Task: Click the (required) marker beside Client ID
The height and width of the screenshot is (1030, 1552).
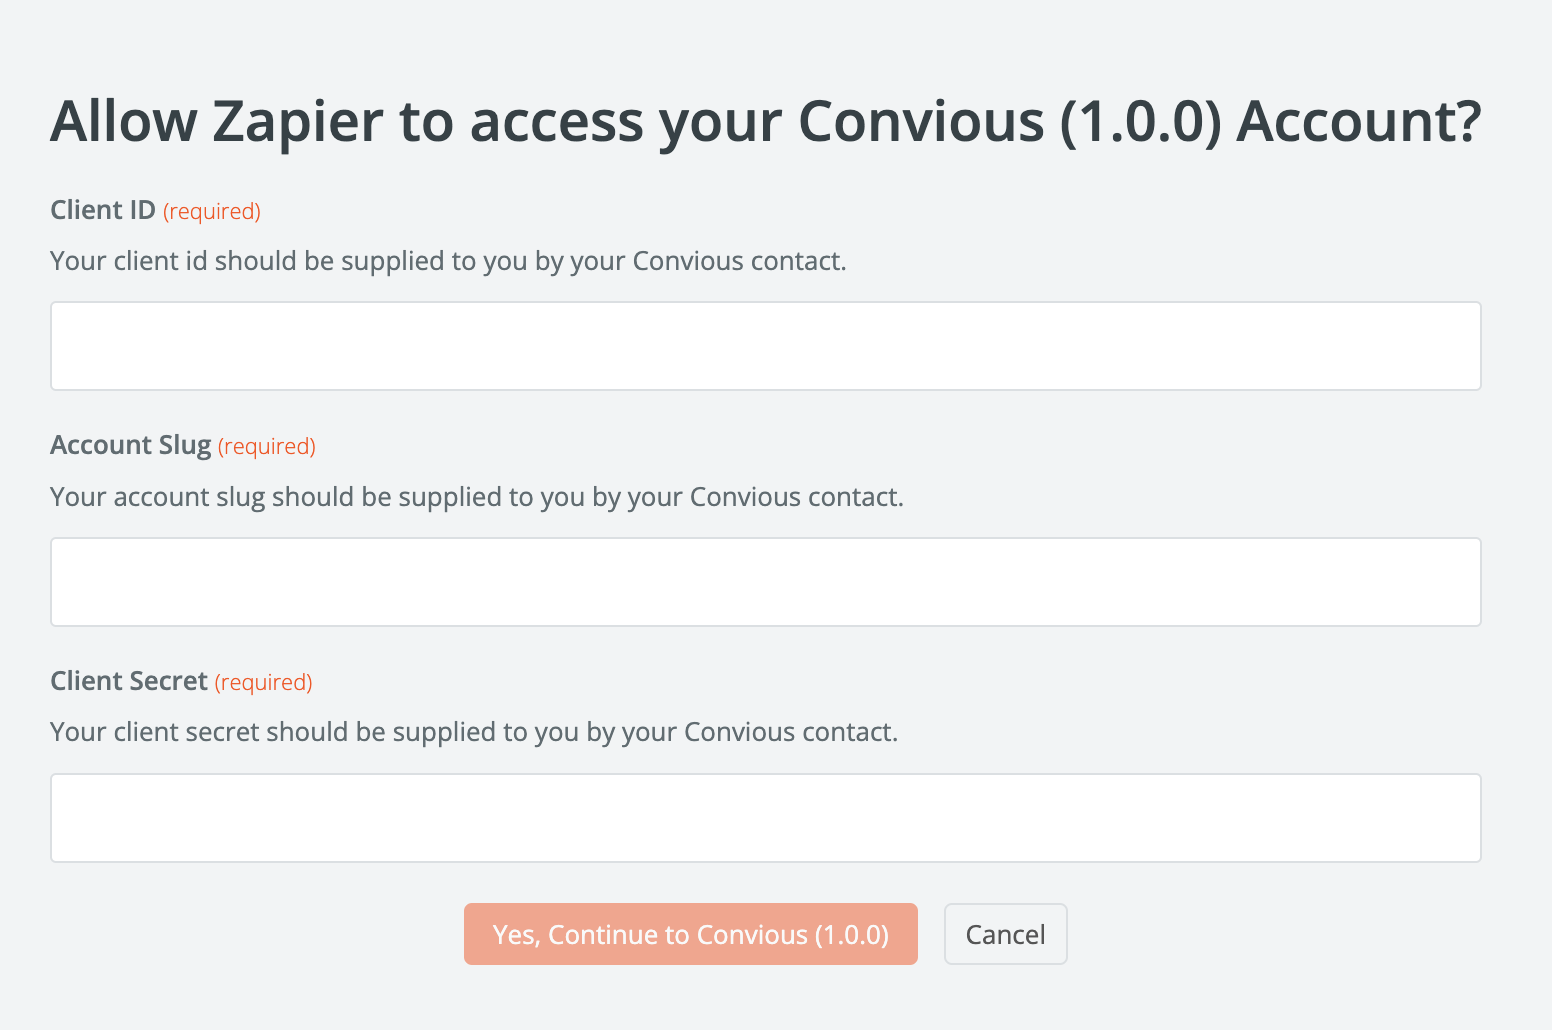Action: pos(212,211)
